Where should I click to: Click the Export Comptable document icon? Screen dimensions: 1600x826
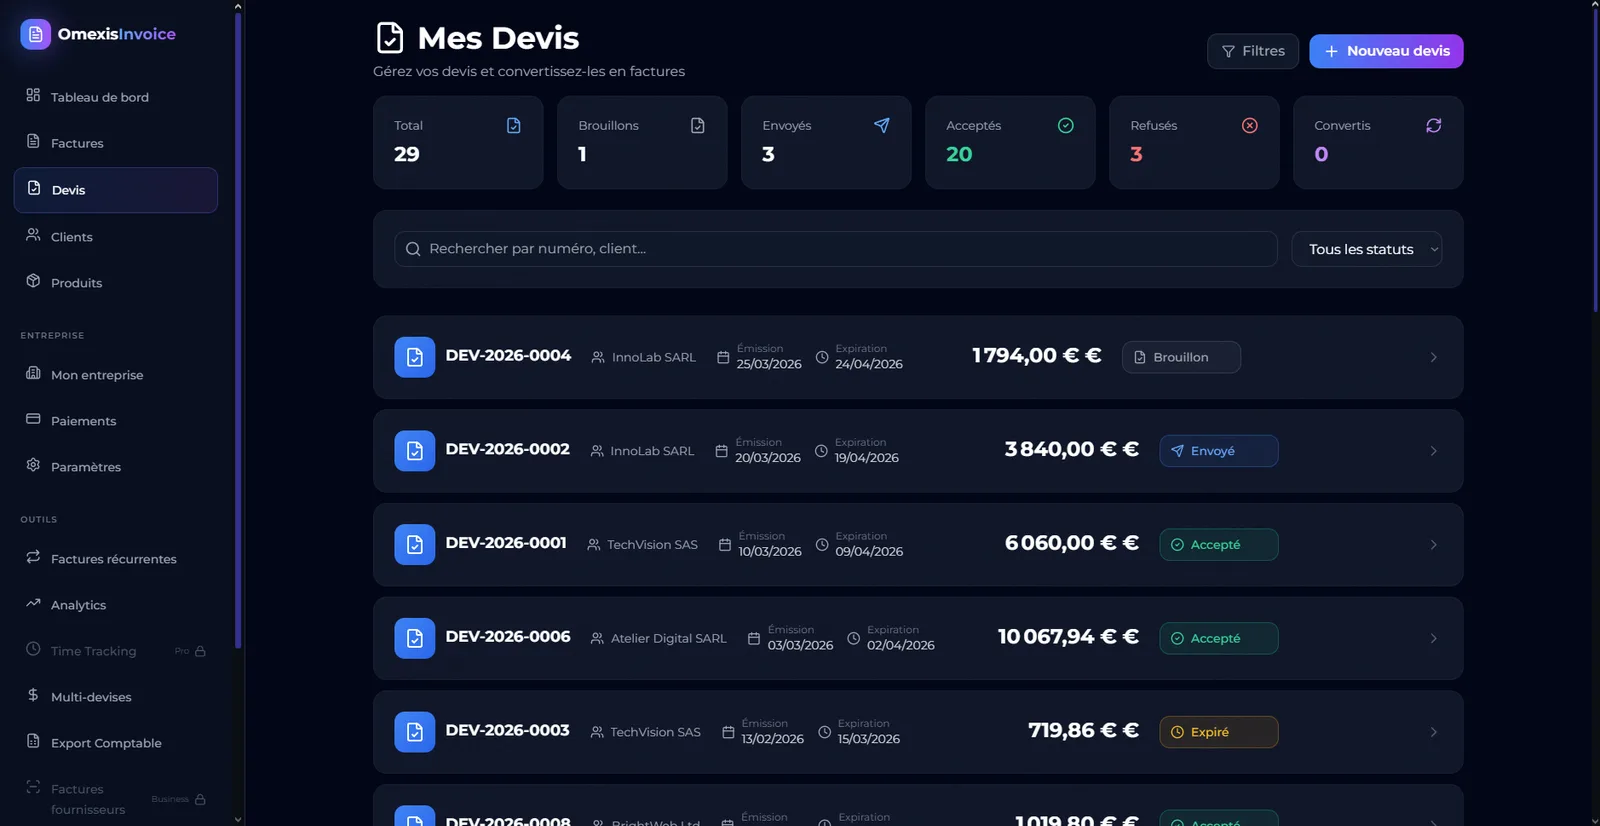pyautogui.click(x=33, y=741)
